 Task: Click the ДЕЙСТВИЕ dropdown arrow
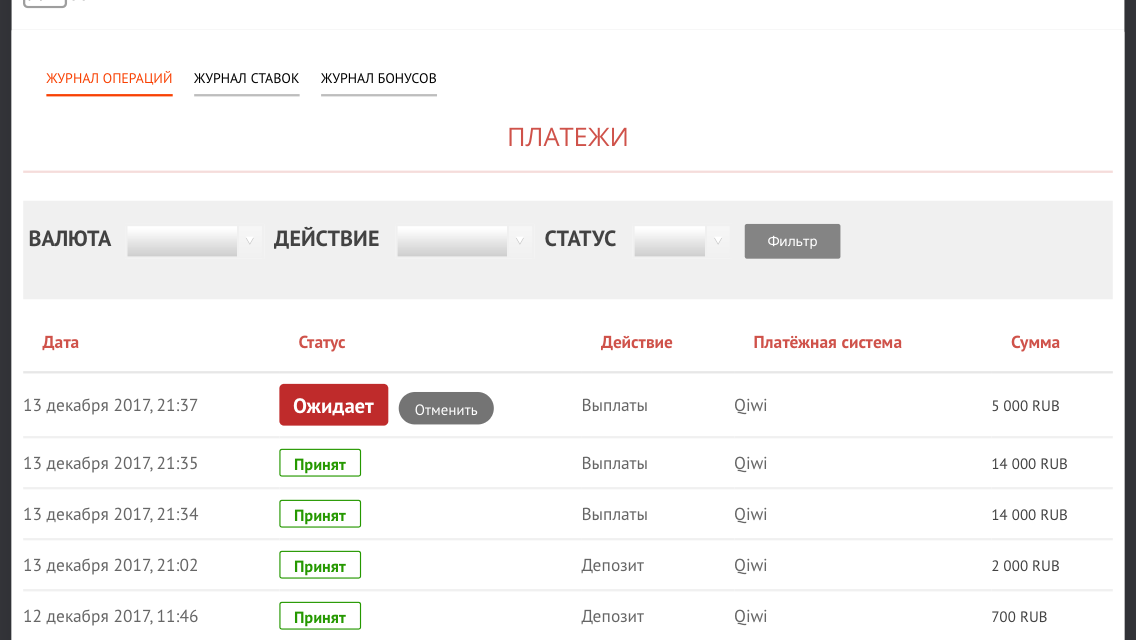click(519, 241)
